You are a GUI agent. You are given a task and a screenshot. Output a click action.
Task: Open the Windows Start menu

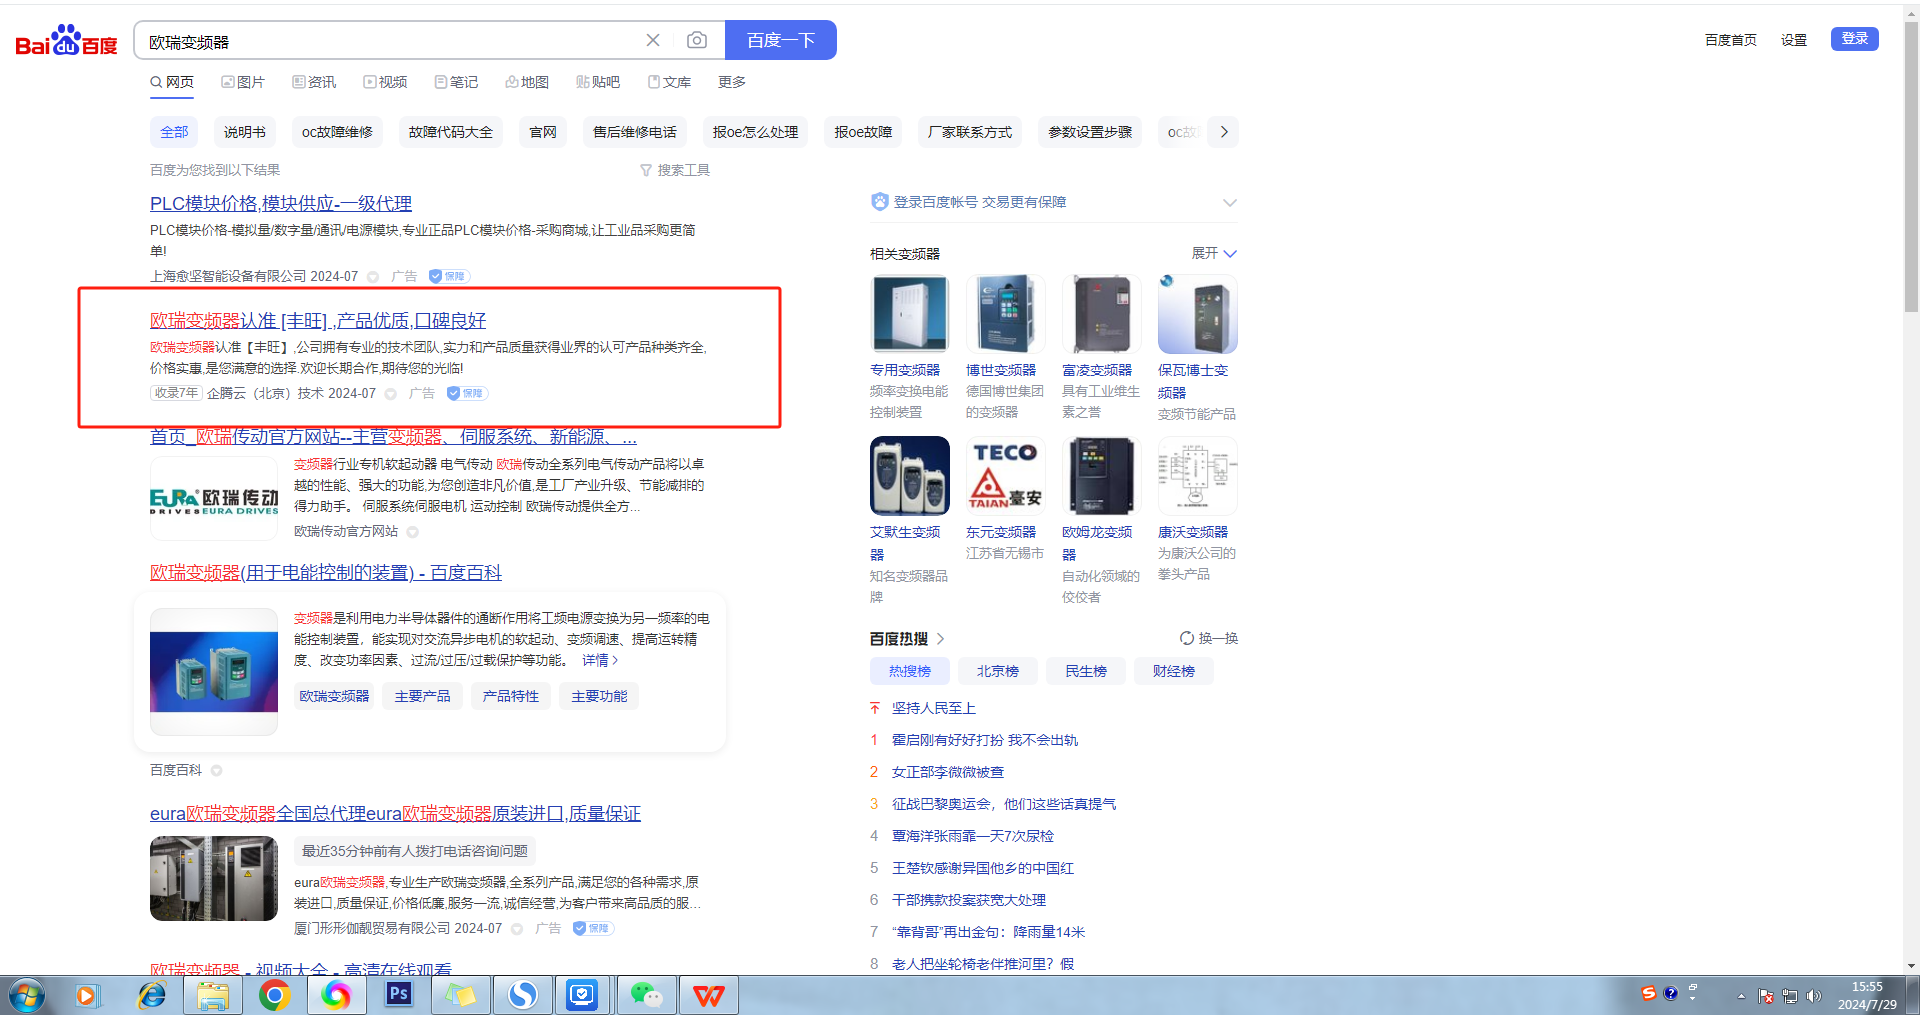coord(27,995)
